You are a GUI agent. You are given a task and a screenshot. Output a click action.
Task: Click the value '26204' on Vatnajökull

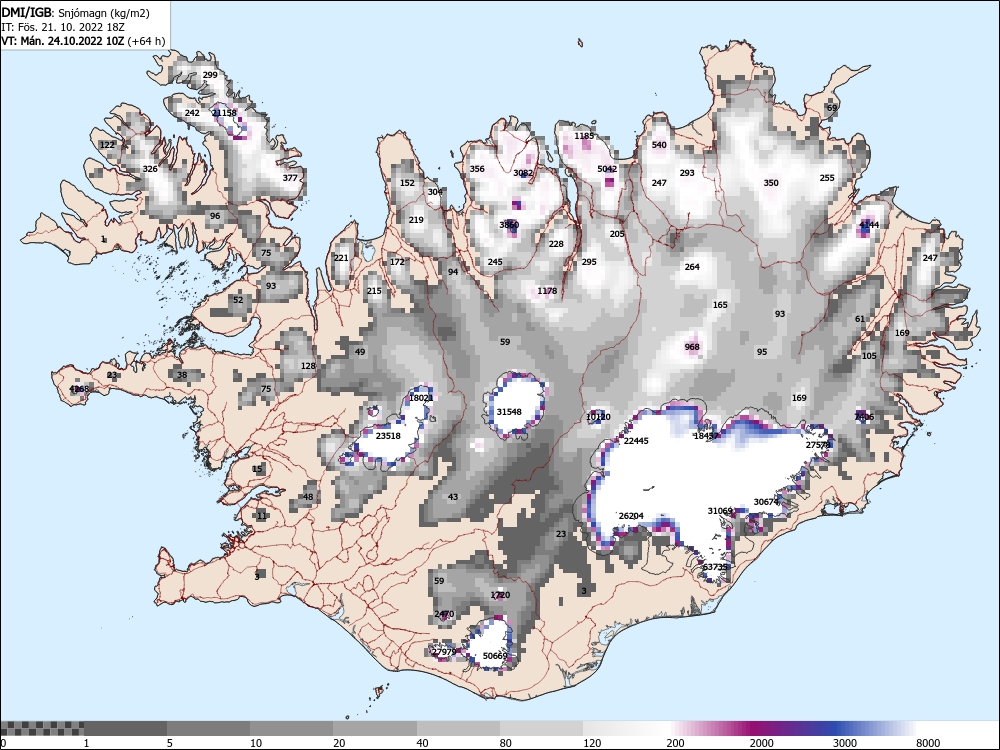[x=631, y=516]
